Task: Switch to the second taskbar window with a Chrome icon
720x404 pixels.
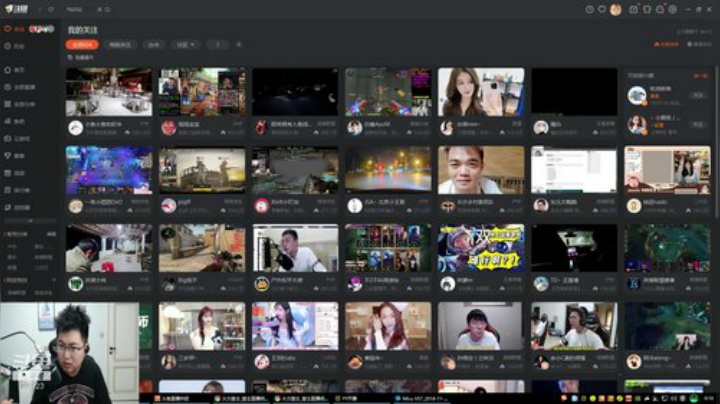Action: click(241, 398)
